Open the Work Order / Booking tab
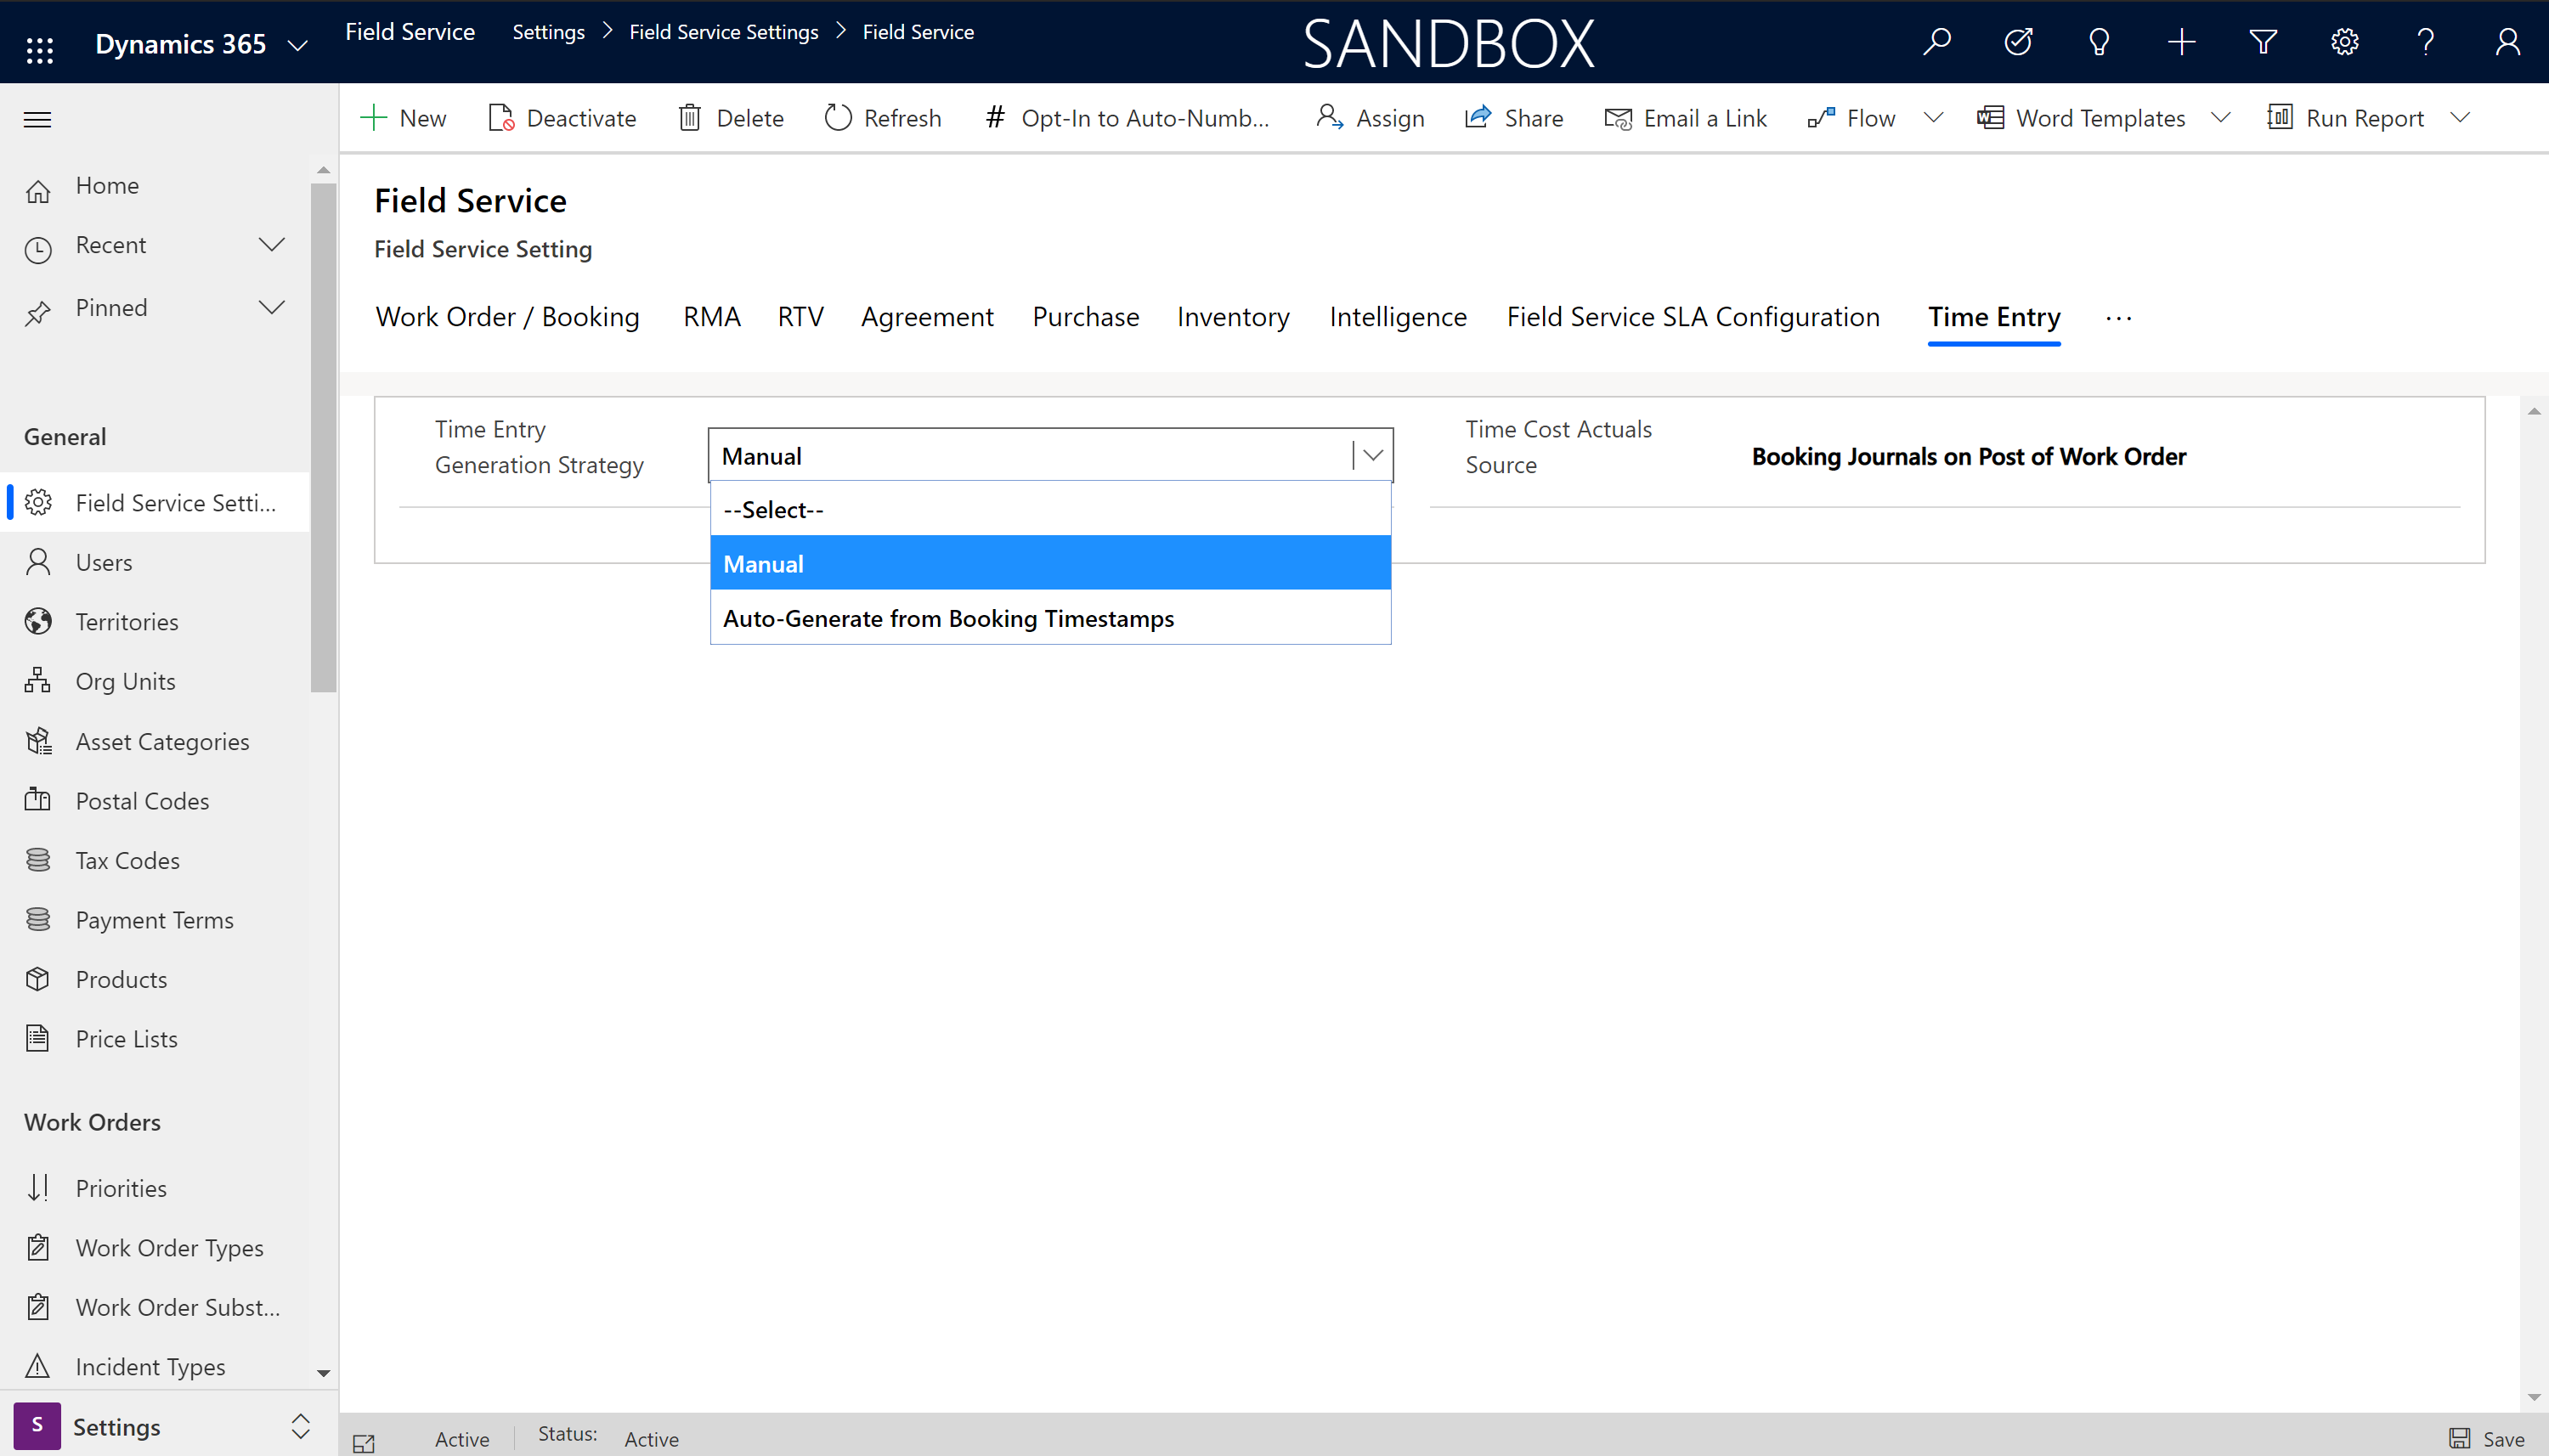 pyautogui.click(x=507, y=317)
